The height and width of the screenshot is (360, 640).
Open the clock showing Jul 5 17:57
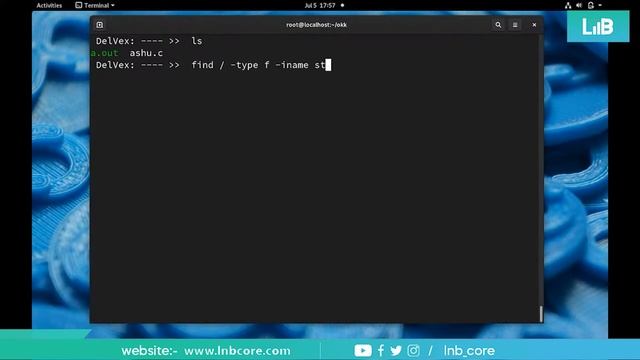point(320,5)
